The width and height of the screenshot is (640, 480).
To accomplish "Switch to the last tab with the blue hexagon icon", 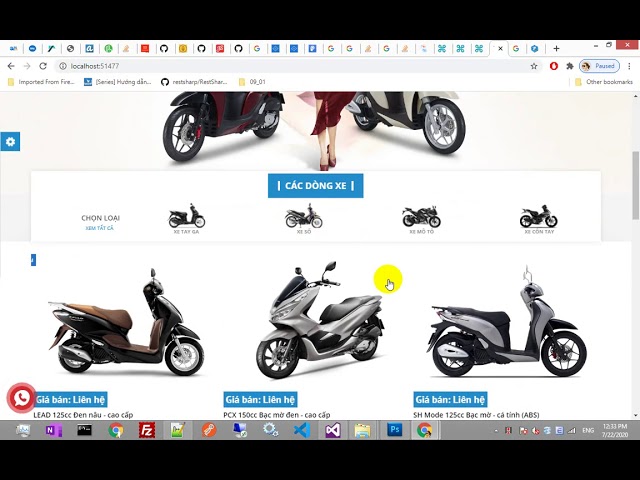I will (535, 49).
